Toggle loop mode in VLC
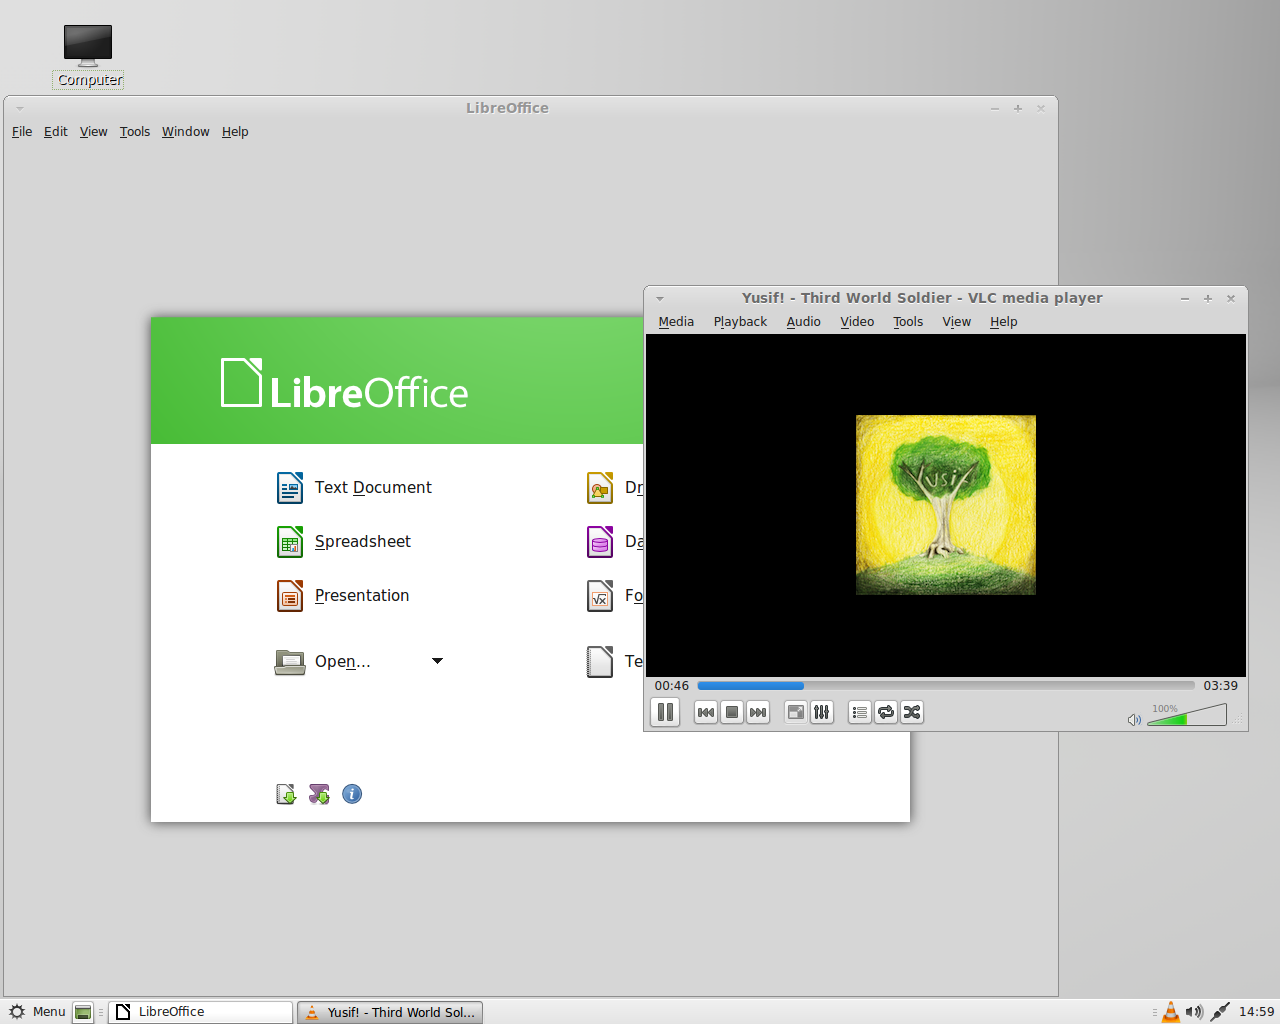This screenshot has width=1280, height=1024. coord(886,712)
